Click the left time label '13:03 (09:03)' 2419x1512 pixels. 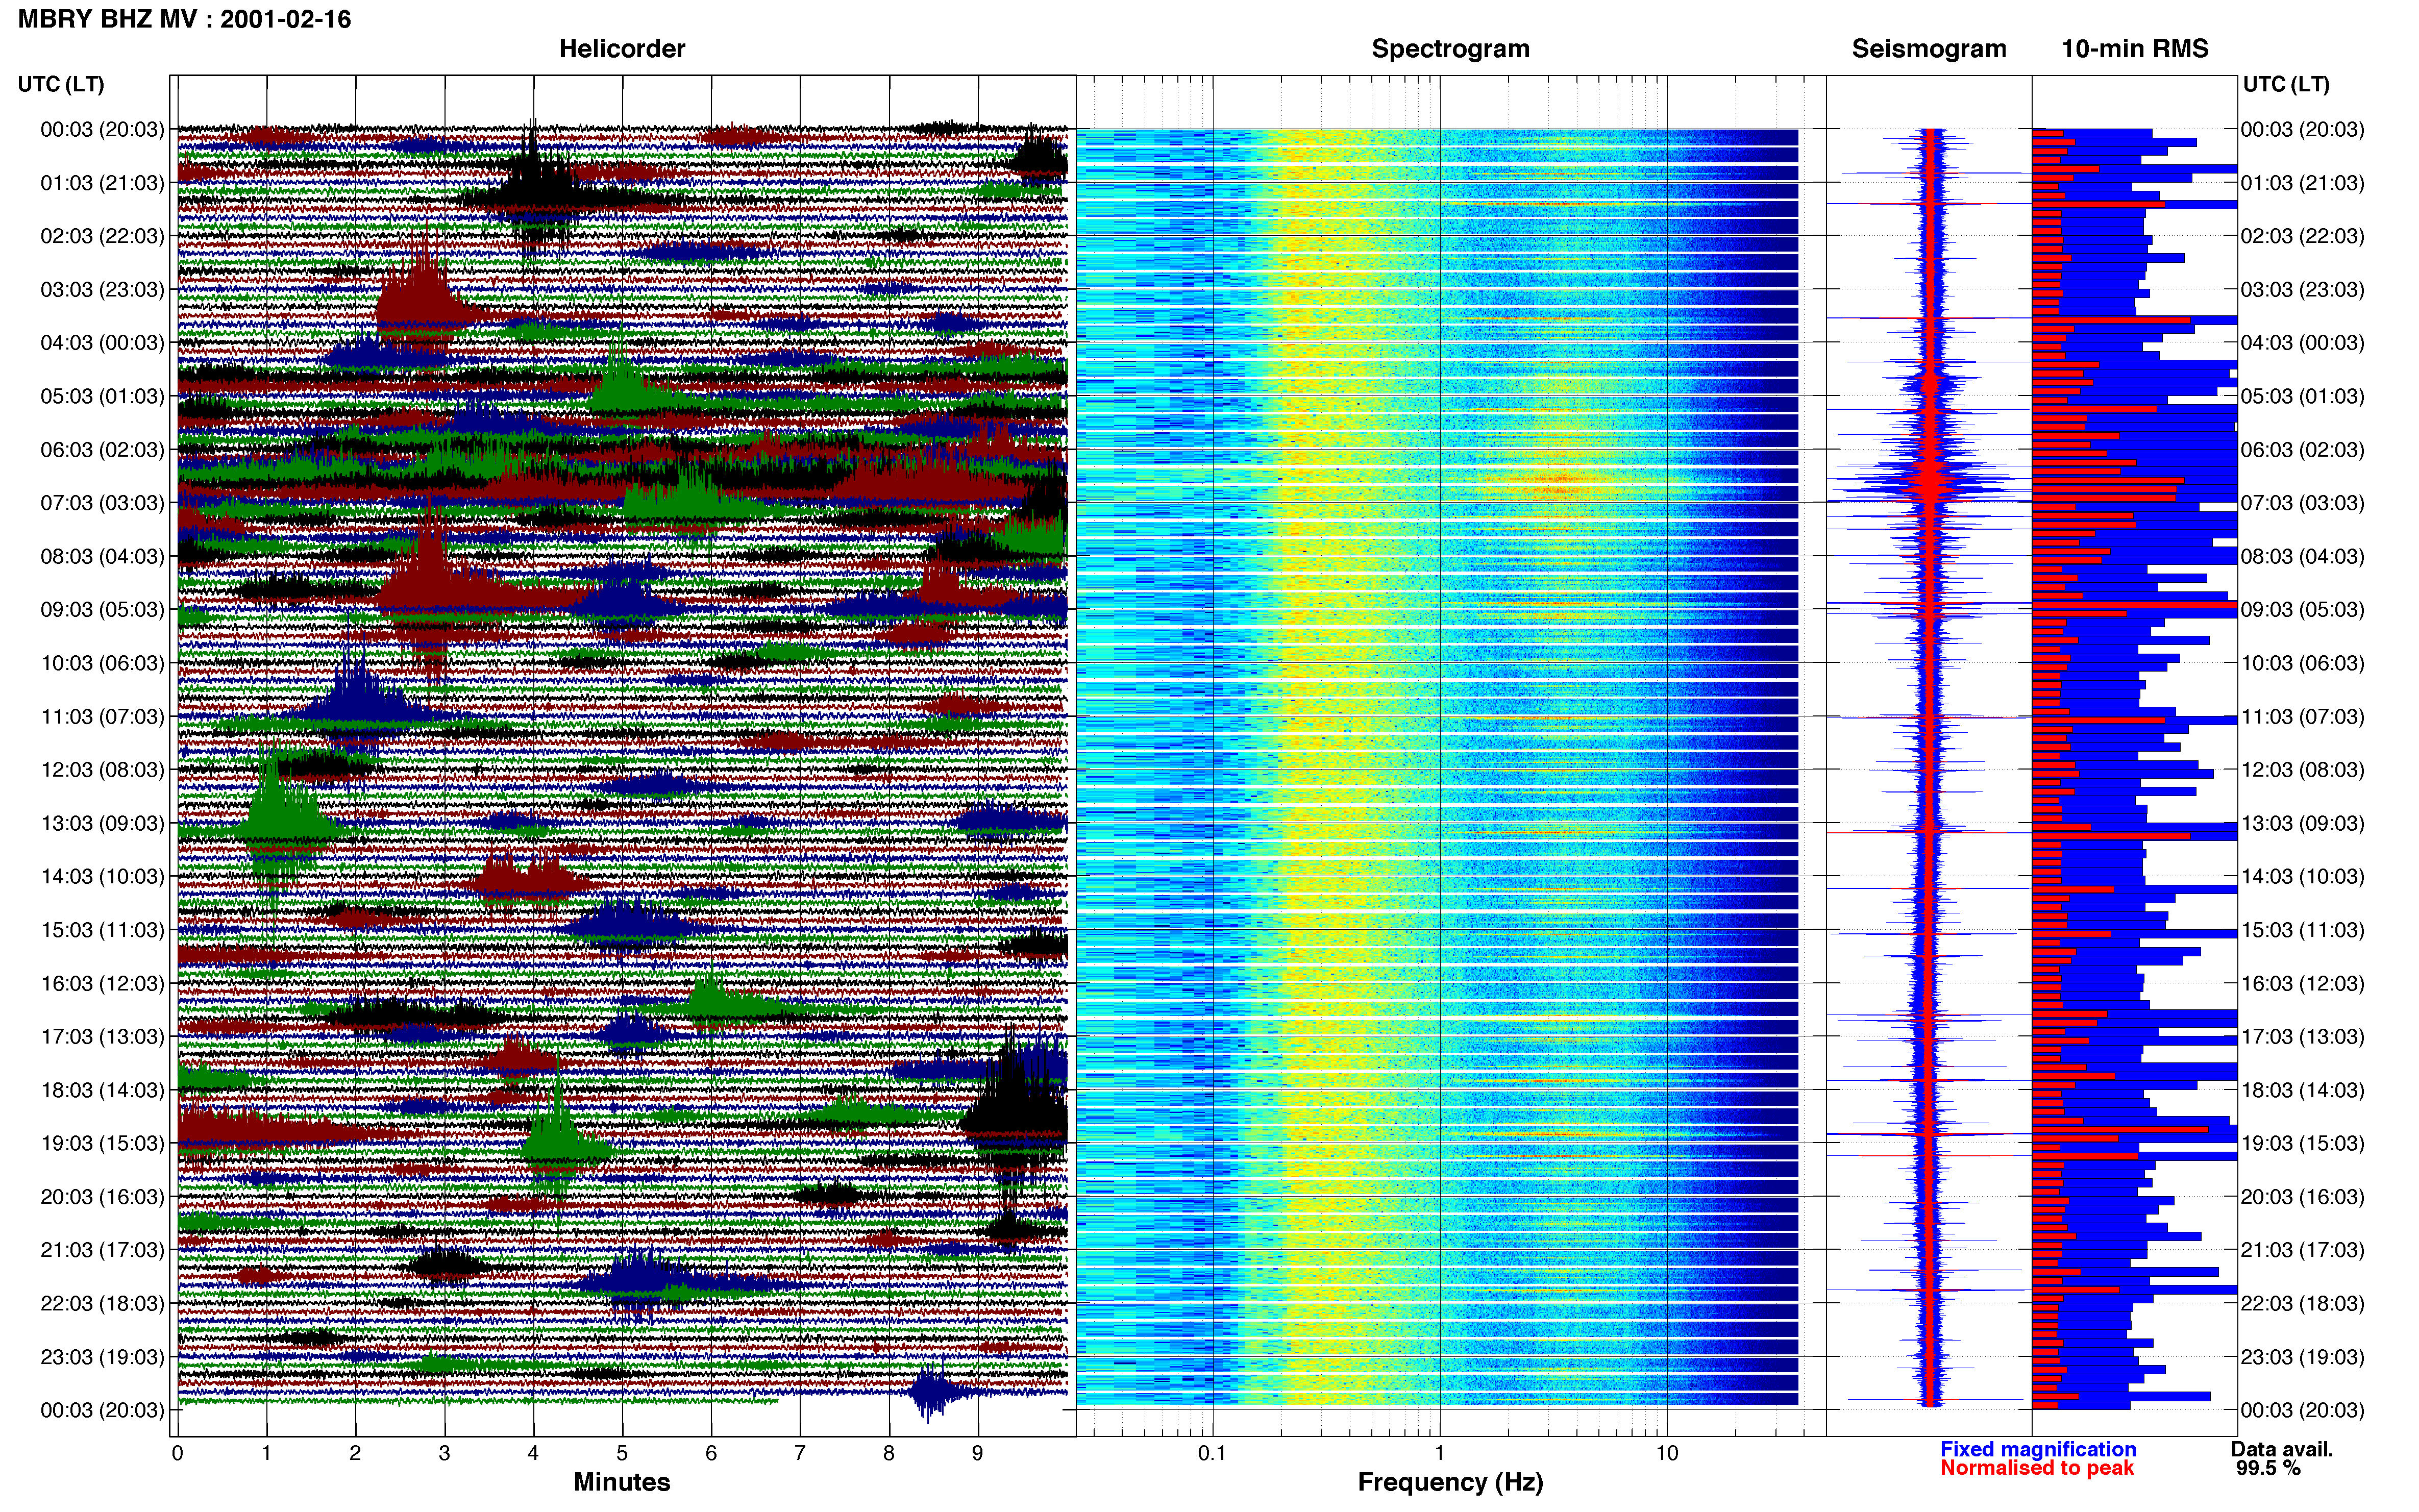pyautogui.click(x=102, y=823)
